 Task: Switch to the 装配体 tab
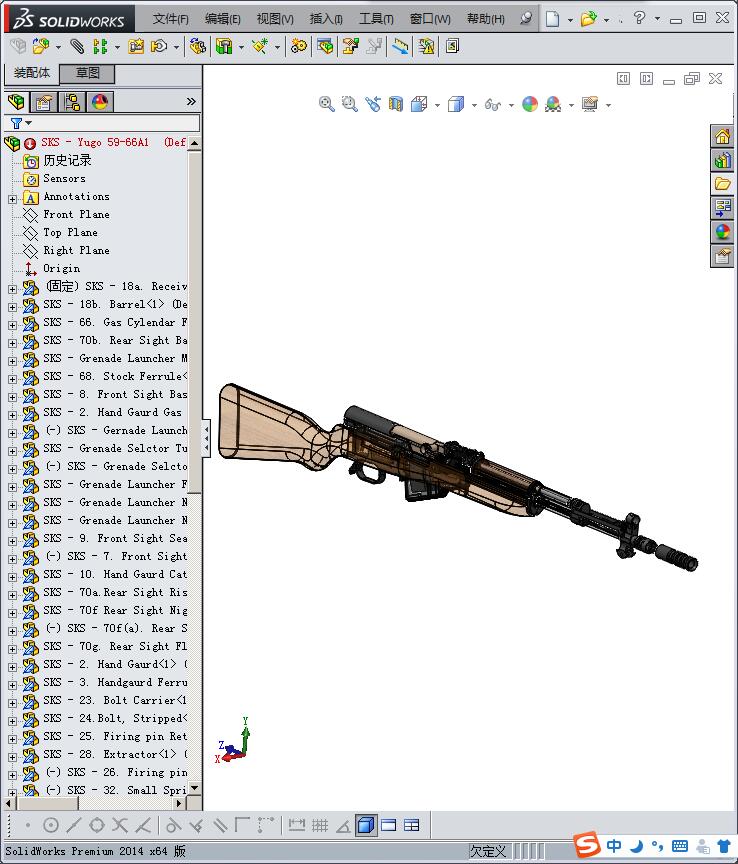tap(31, 73)
